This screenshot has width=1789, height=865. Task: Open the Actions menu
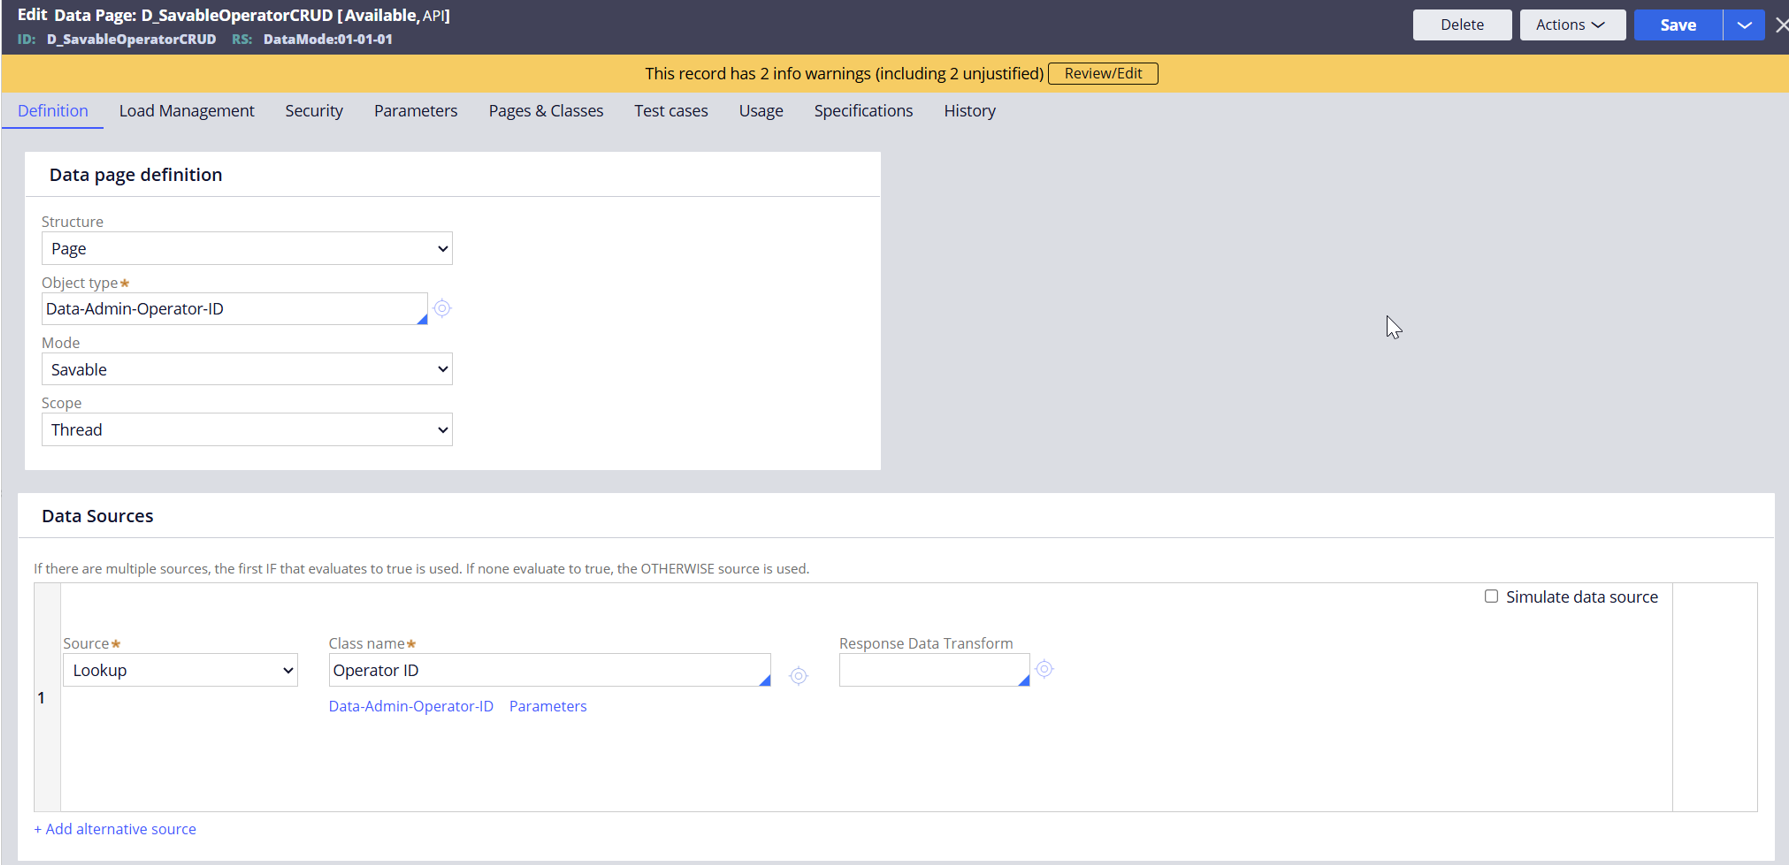pyautogui.click(x=1571, y=25)
